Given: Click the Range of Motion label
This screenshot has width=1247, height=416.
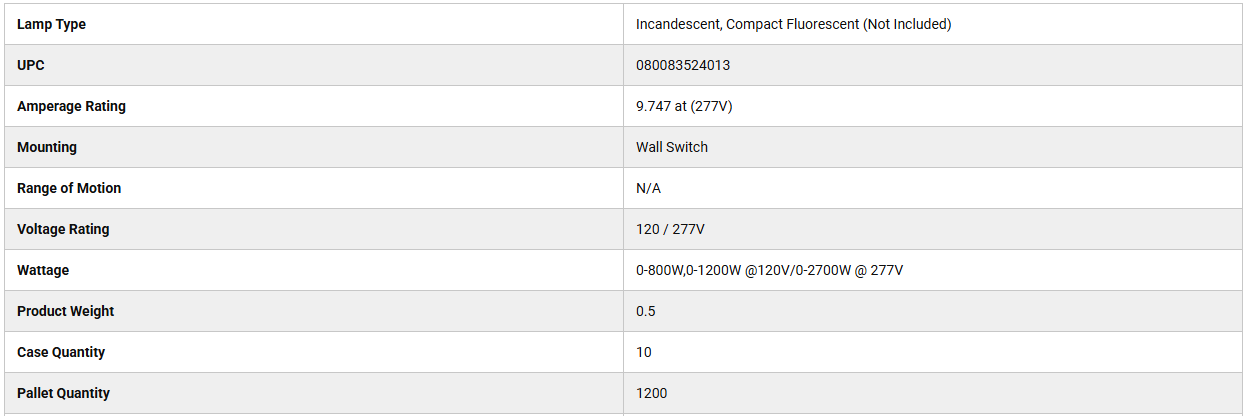Looking at the screenshot, I should click(x=69, y=188).
